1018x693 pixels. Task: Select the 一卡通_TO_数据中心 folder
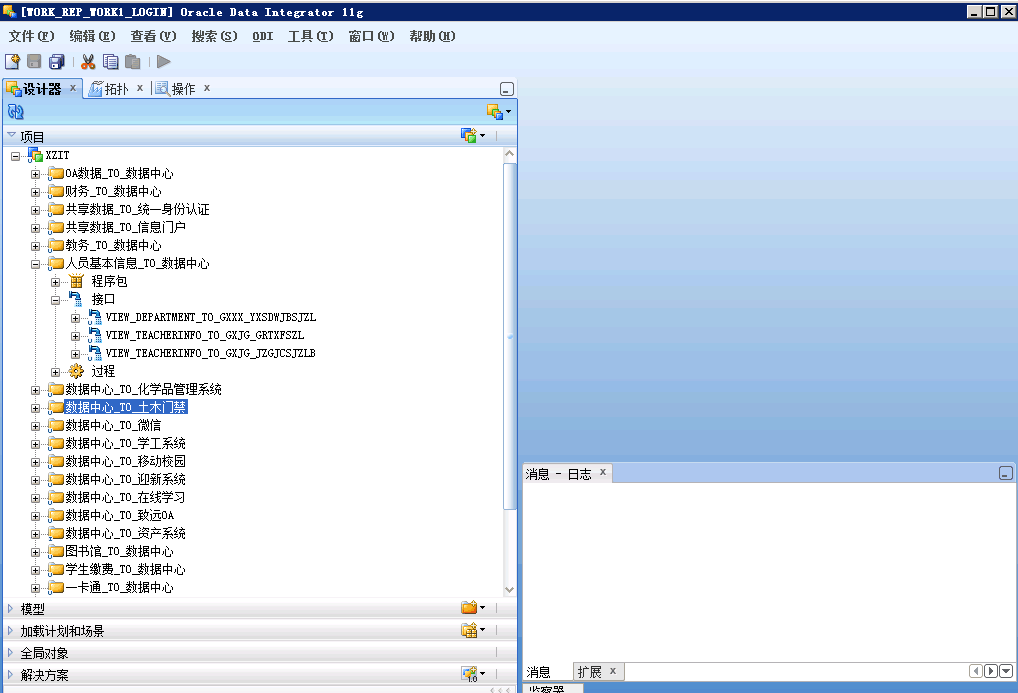[119, 587]
